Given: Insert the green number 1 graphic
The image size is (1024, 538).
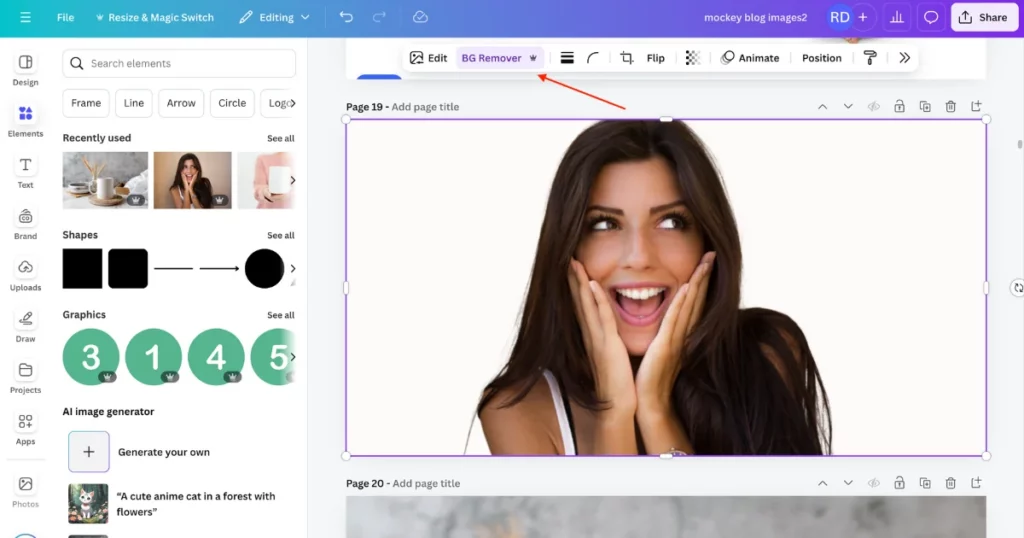Looking at the screenshot, I should tap(153, 357).
